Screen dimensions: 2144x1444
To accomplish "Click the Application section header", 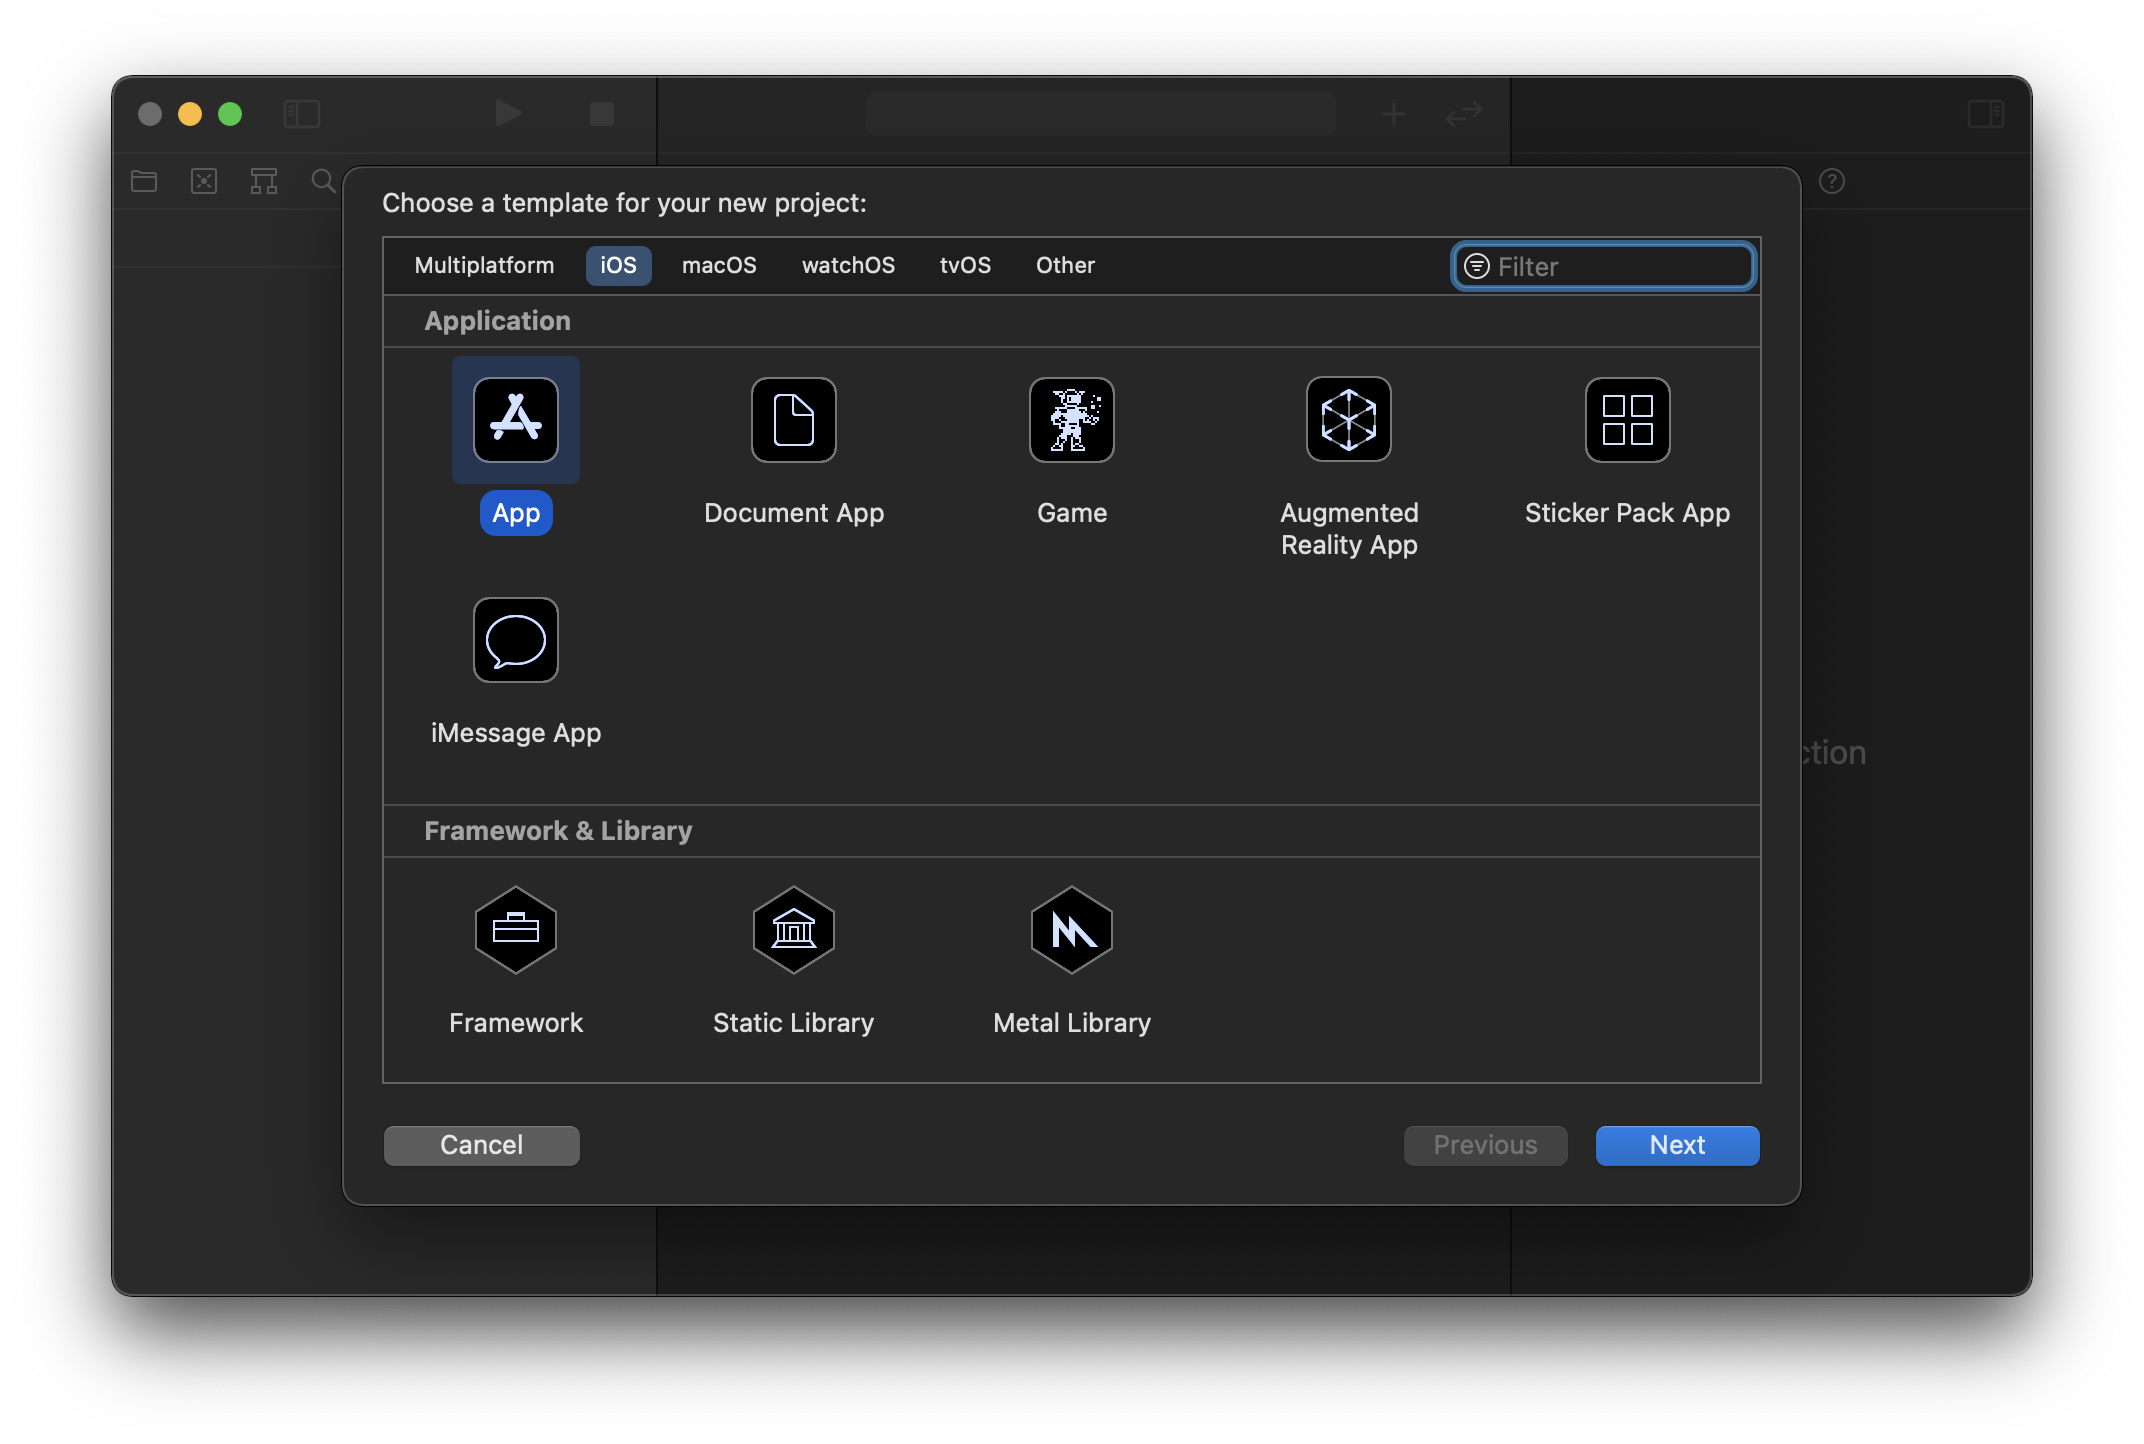I will click(x=497, y=321).
